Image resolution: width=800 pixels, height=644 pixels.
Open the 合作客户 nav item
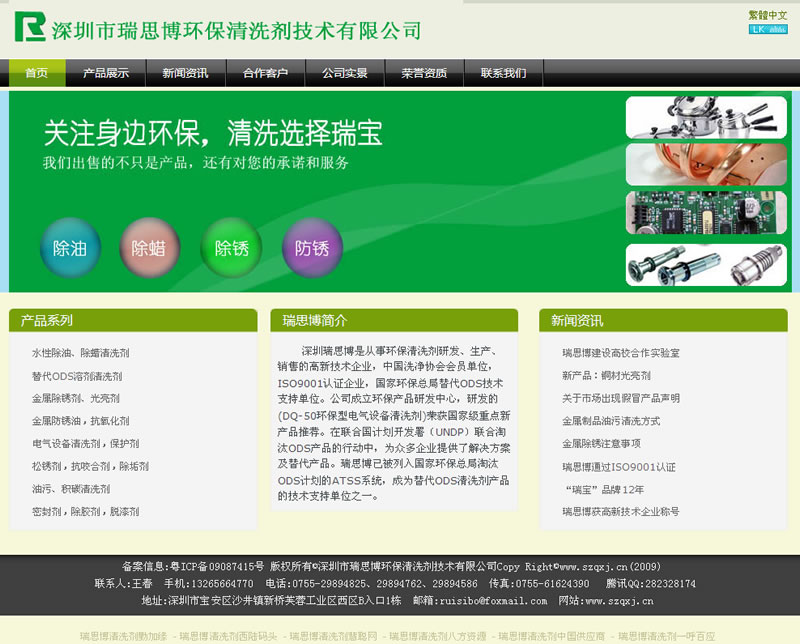point(265,73)
